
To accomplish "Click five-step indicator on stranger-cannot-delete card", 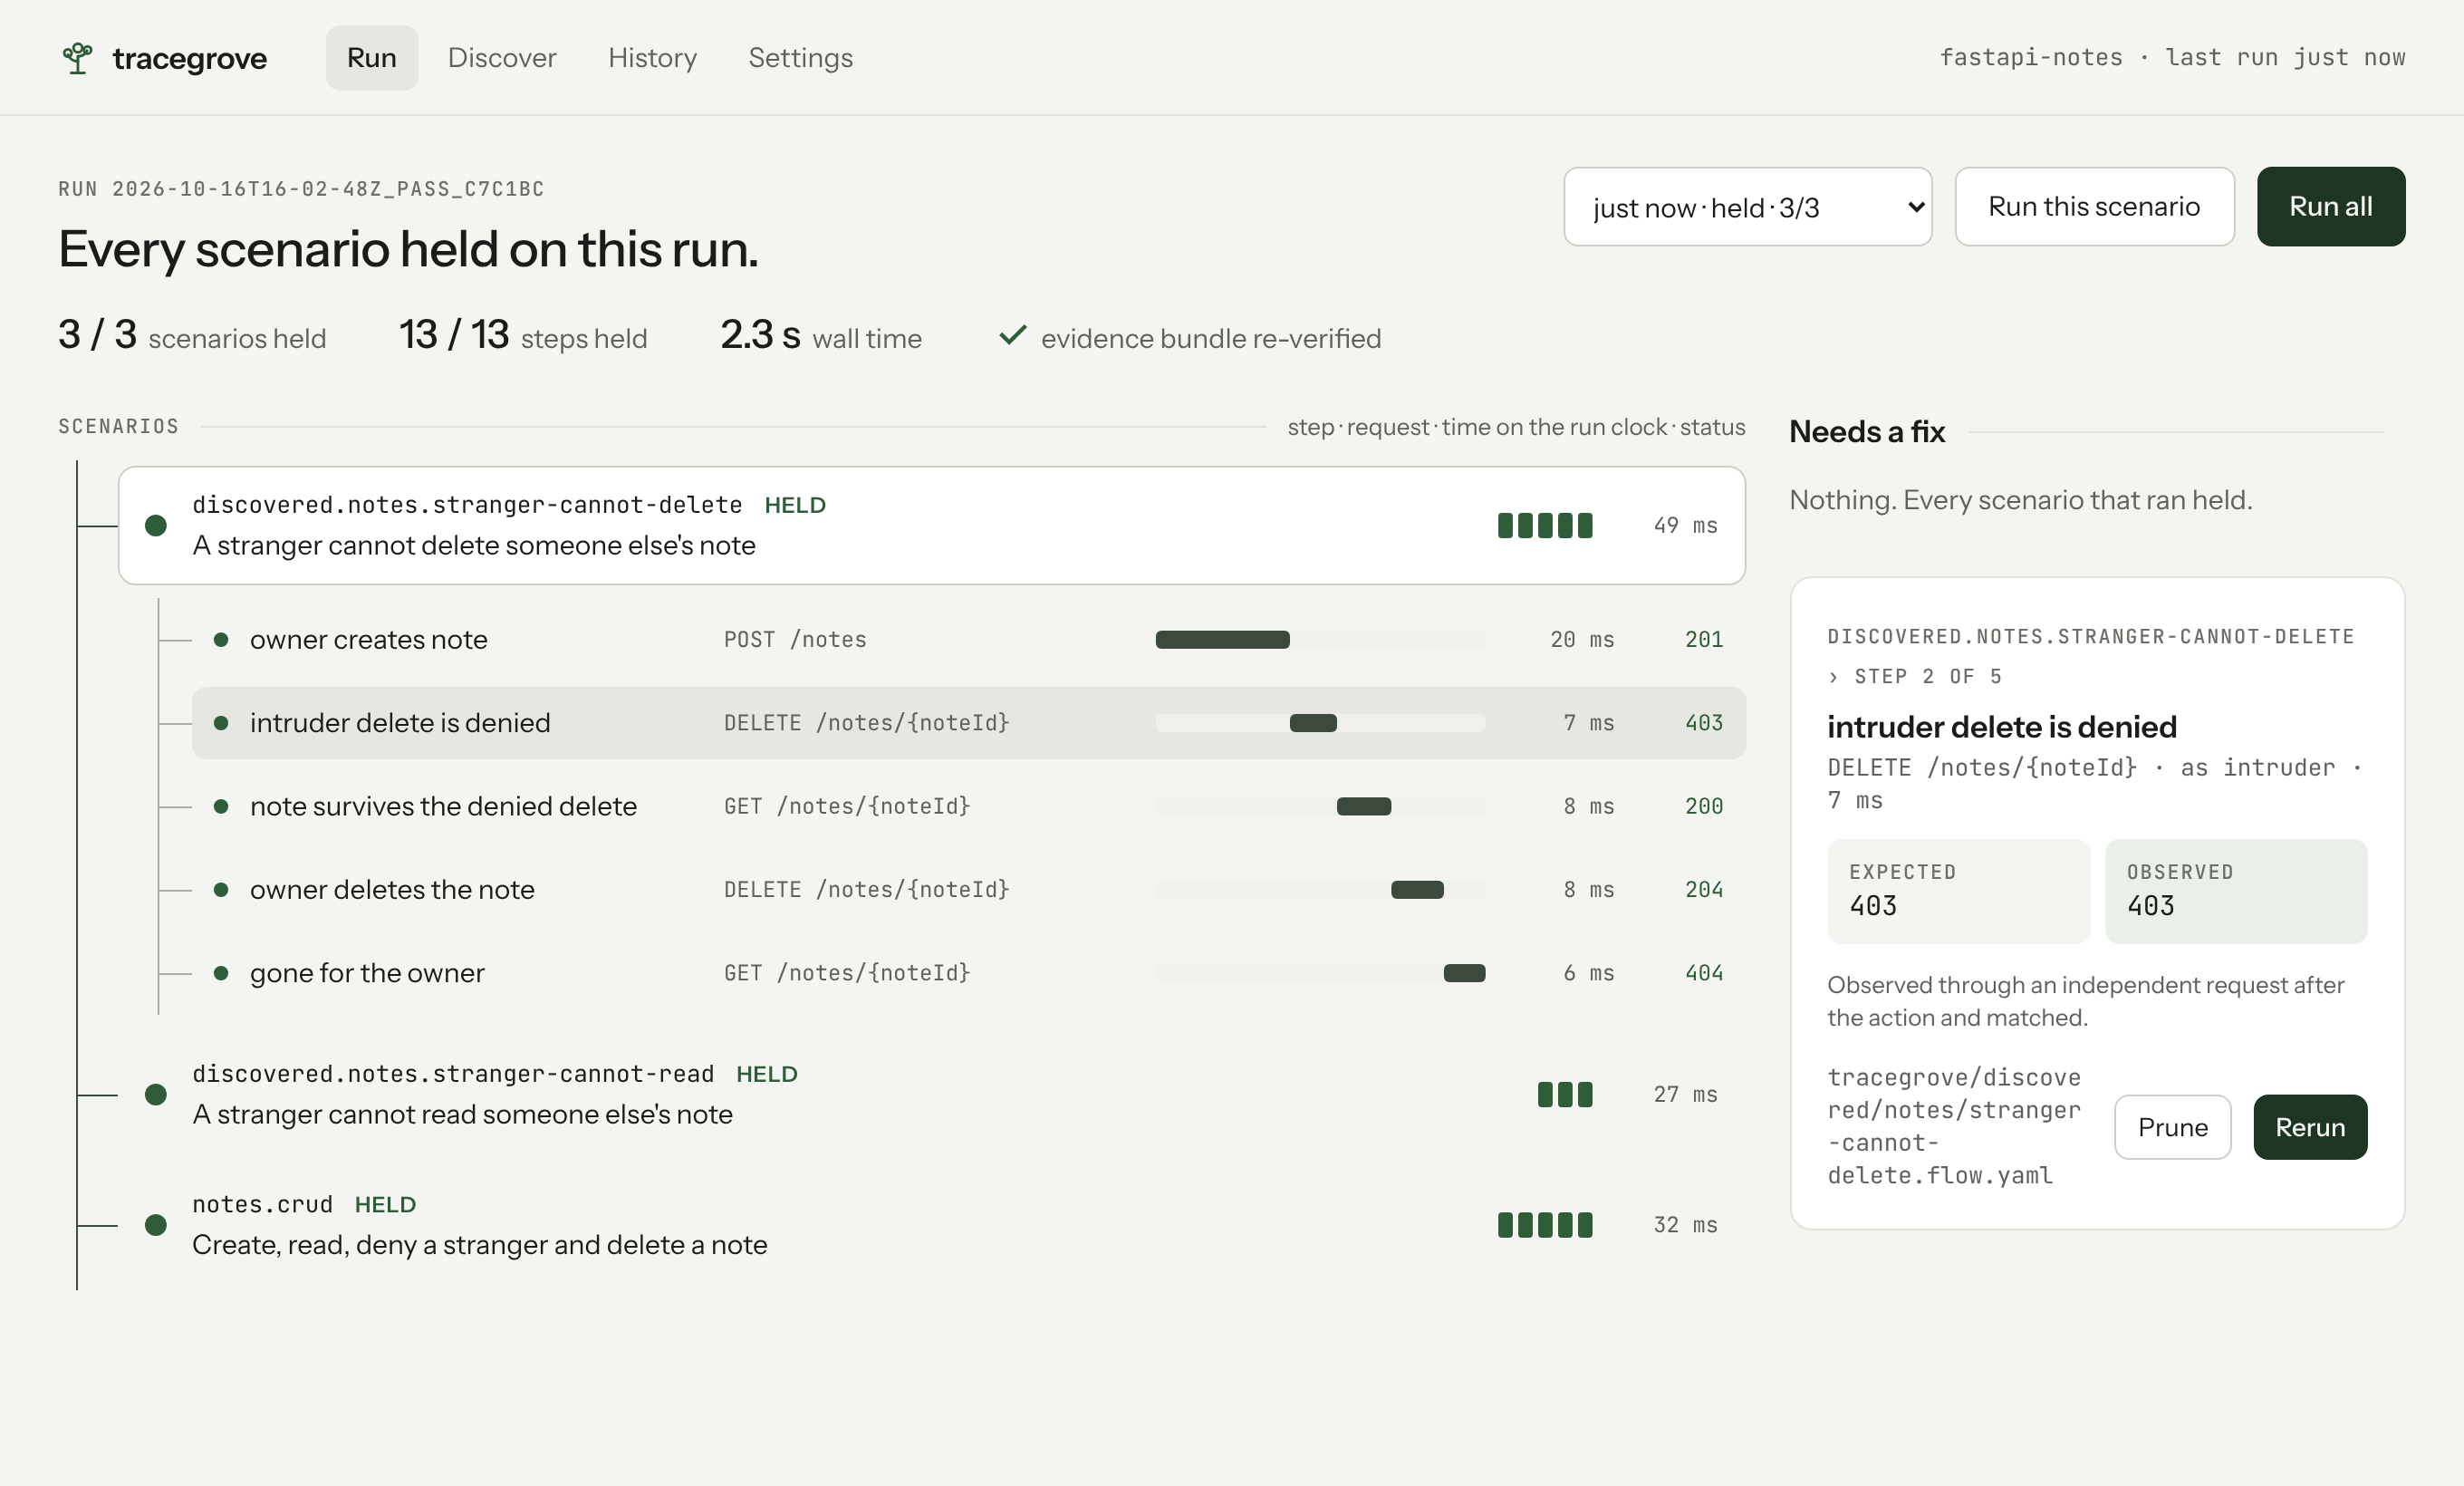I will 1545,526.
